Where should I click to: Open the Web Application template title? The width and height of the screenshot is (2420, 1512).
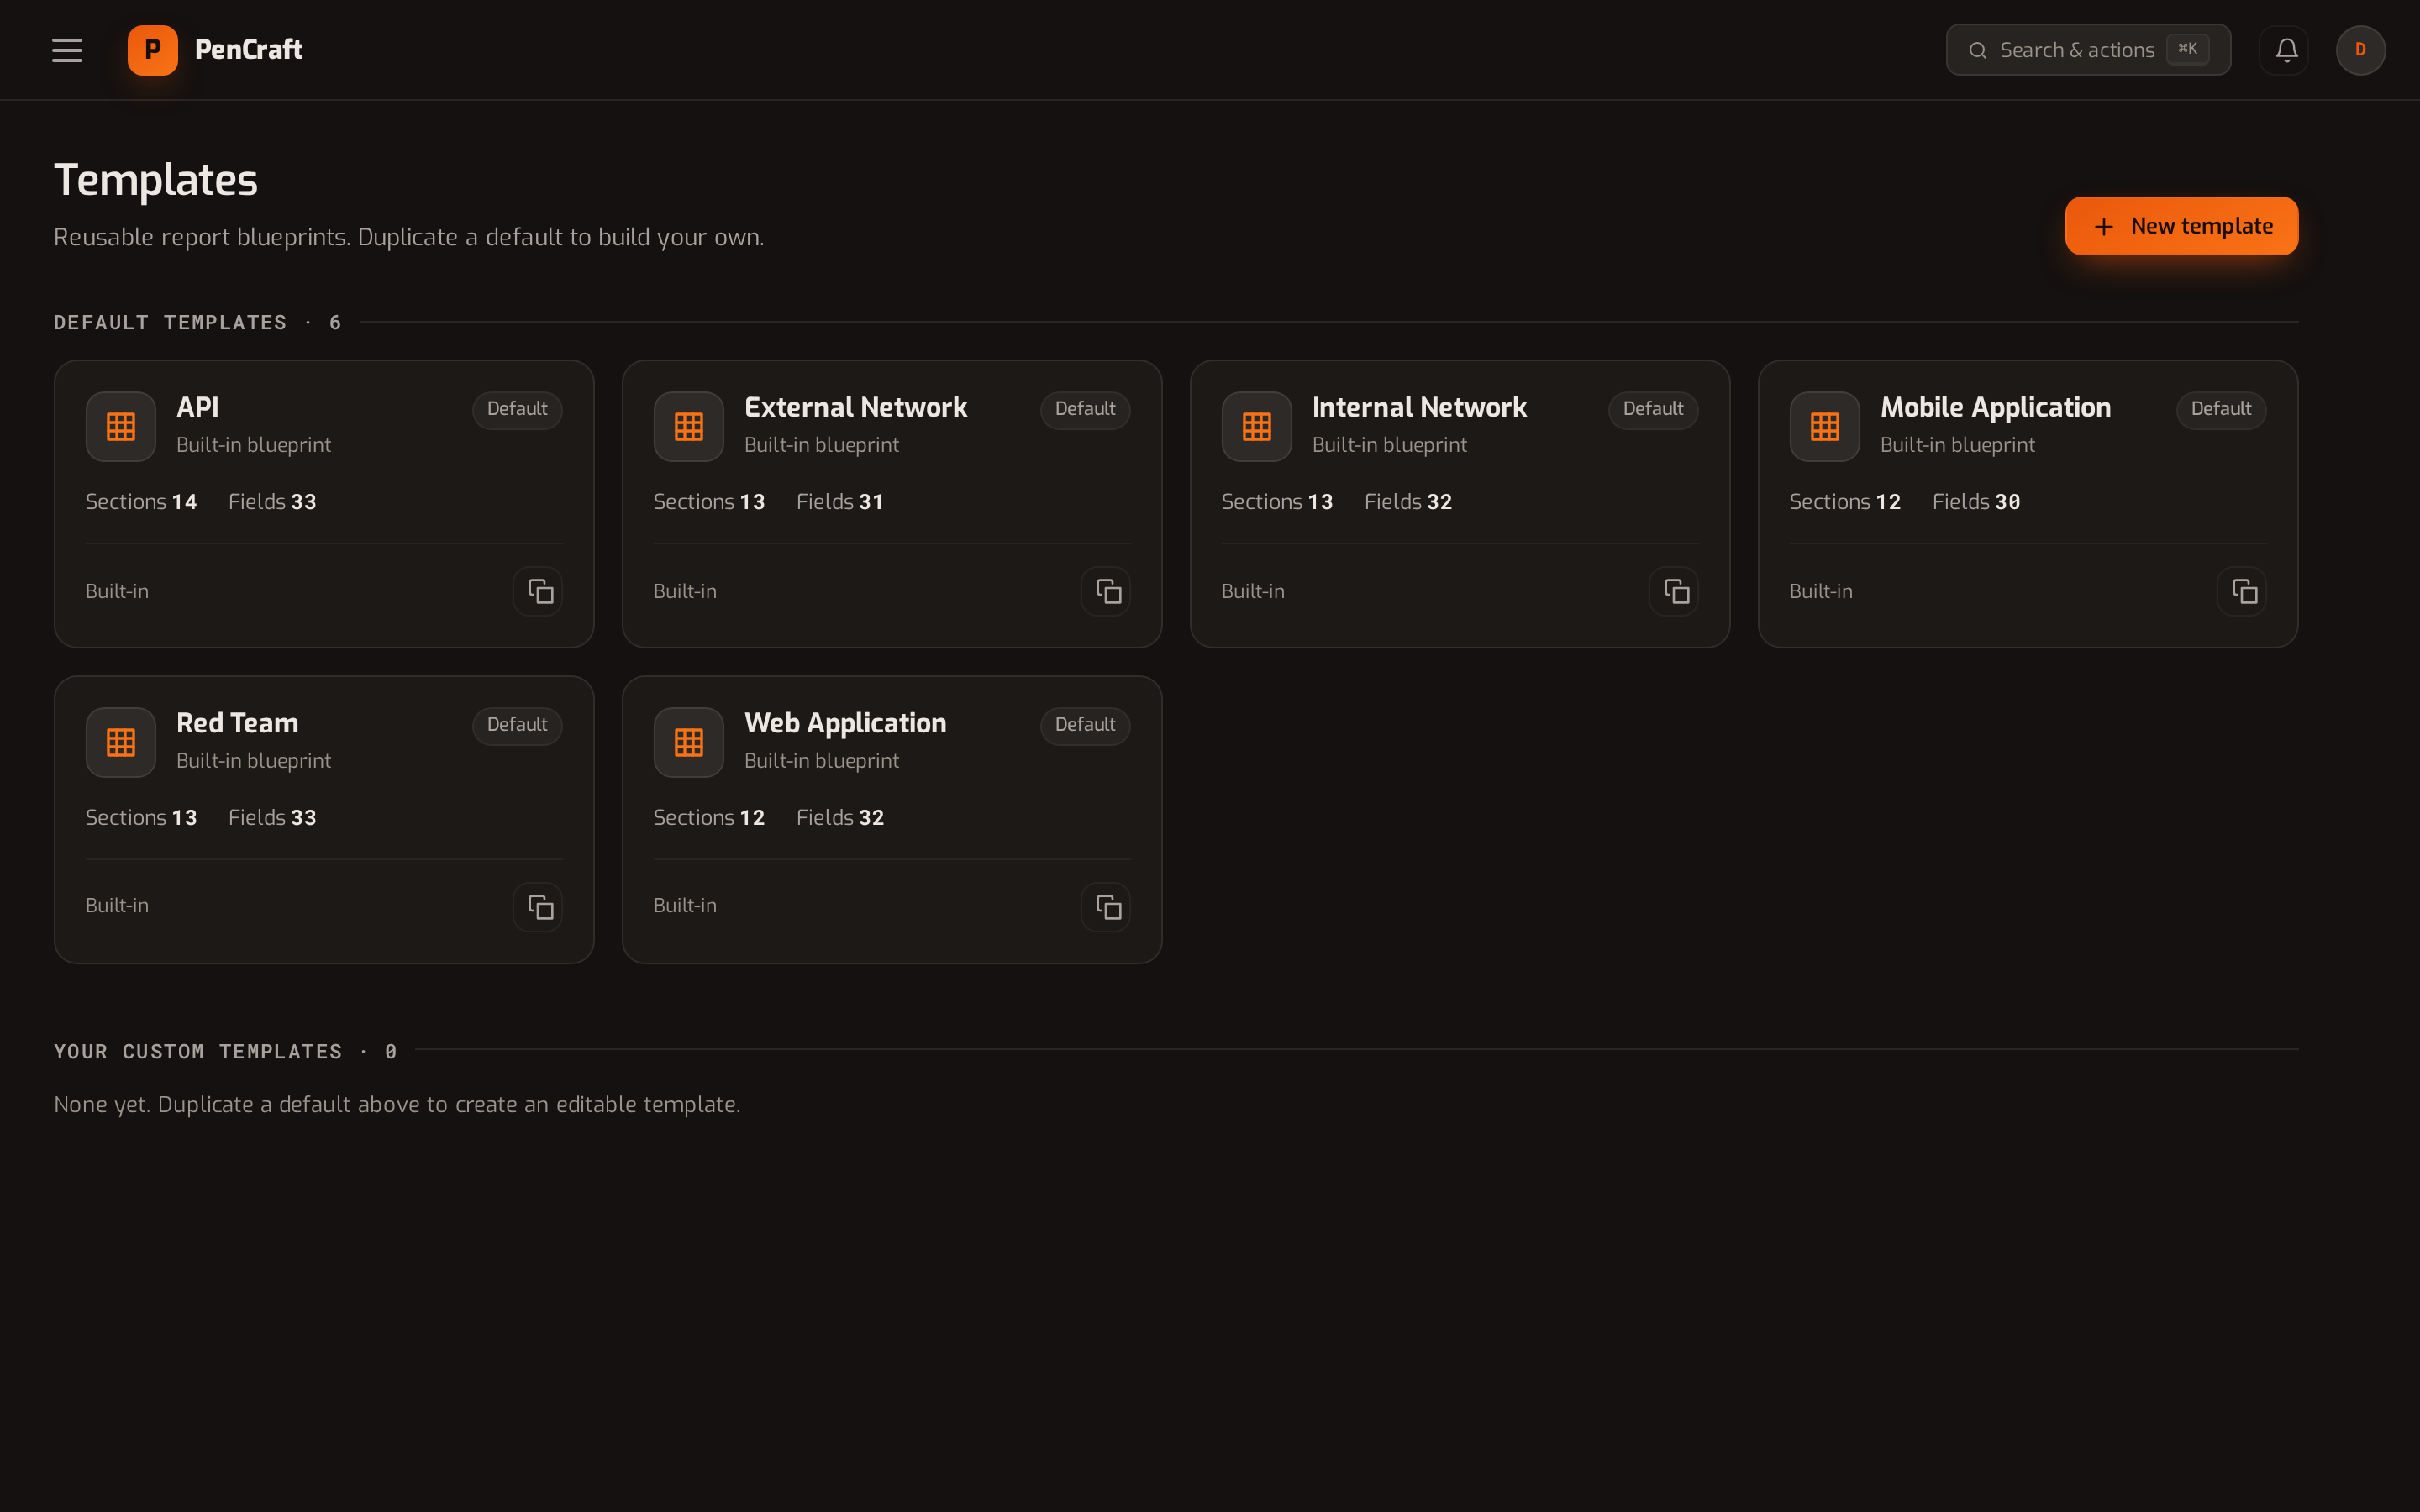(845, 724)
